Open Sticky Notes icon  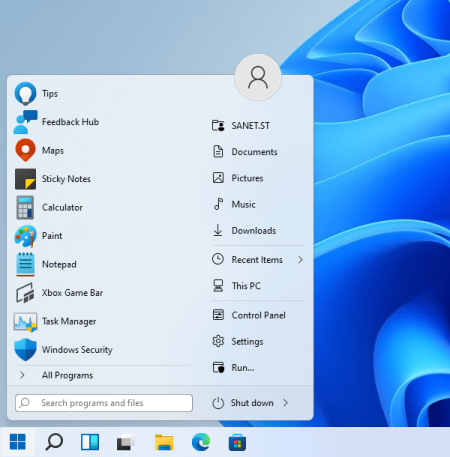(25, 179)
